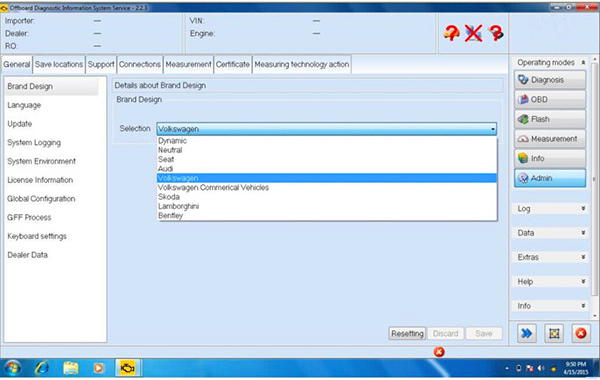Click the fullscreen frame icon button
Screen dimensions: 600x380
(x=554, y=333)
